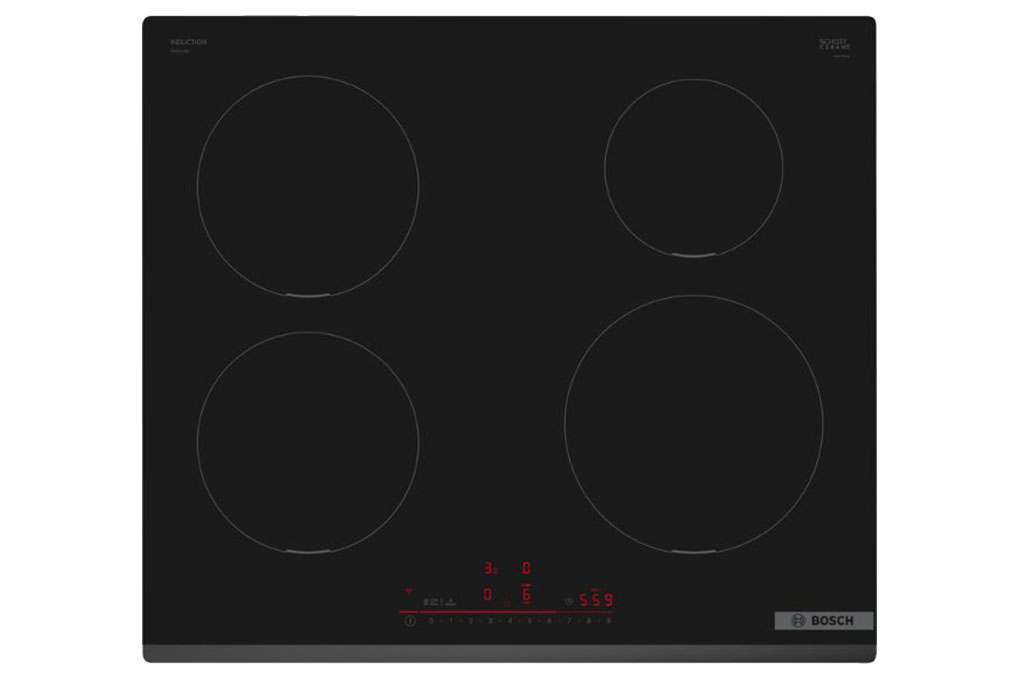Select the Bosch logo badge
1020x680 pixels.
click(x=824, y=621)
